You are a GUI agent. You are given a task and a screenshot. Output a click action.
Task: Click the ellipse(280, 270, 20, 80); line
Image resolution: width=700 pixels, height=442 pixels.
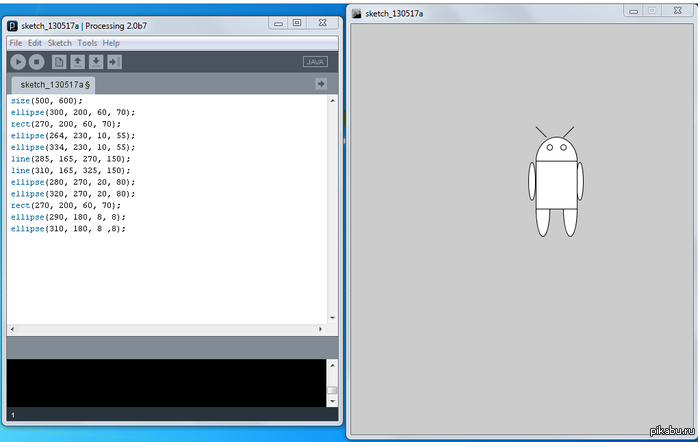click(x=73, y=182)
